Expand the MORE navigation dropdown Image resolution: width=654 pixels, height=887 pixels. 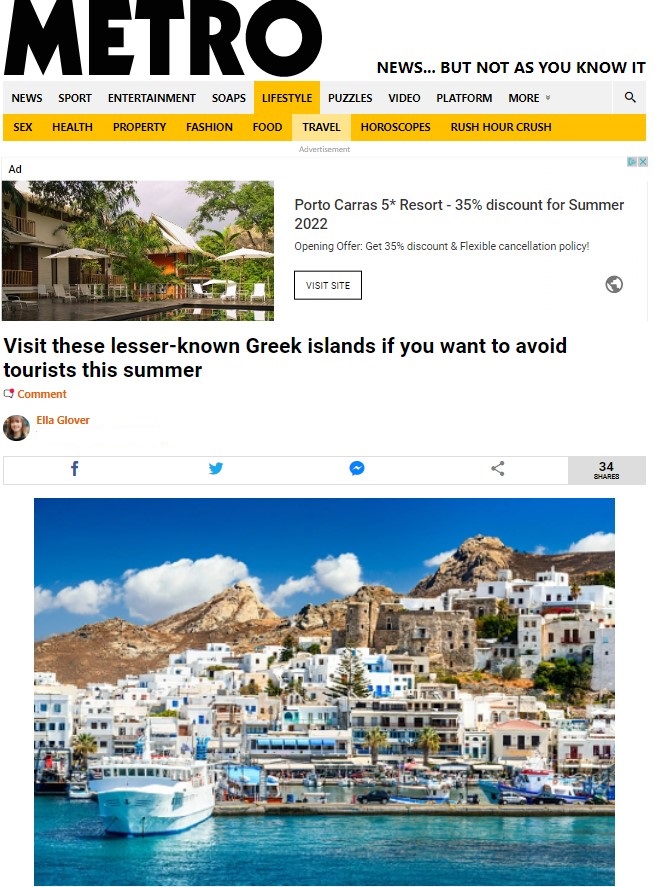[529, 98]
